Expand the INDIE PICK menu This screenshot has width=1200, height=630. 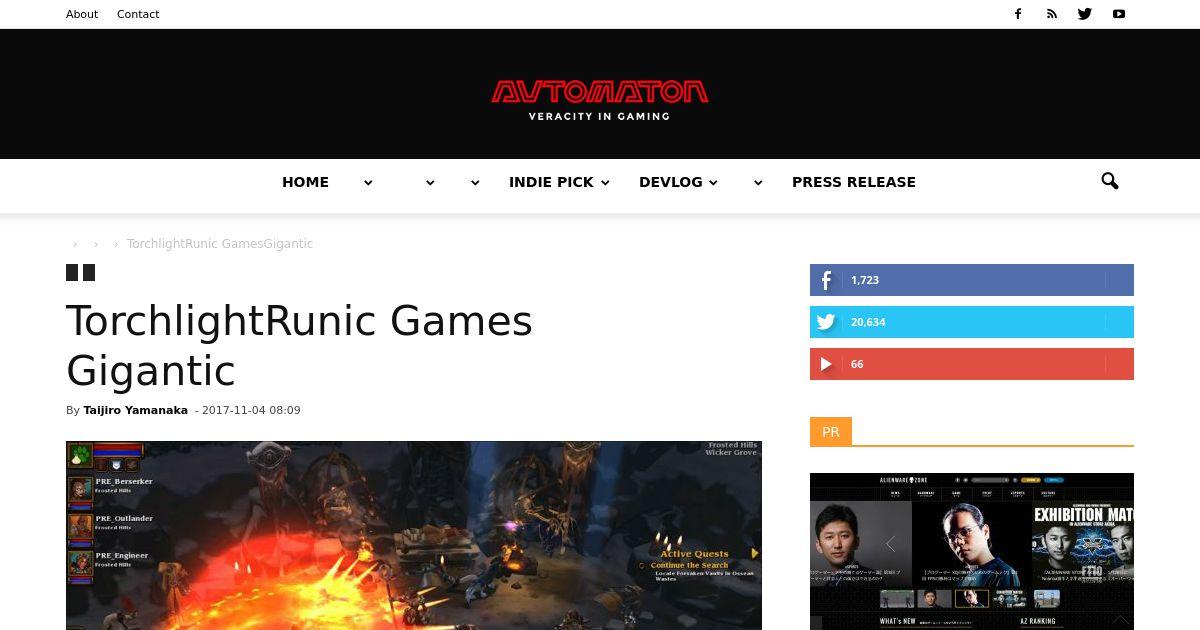pyautogui.click(x=559, y=182)
